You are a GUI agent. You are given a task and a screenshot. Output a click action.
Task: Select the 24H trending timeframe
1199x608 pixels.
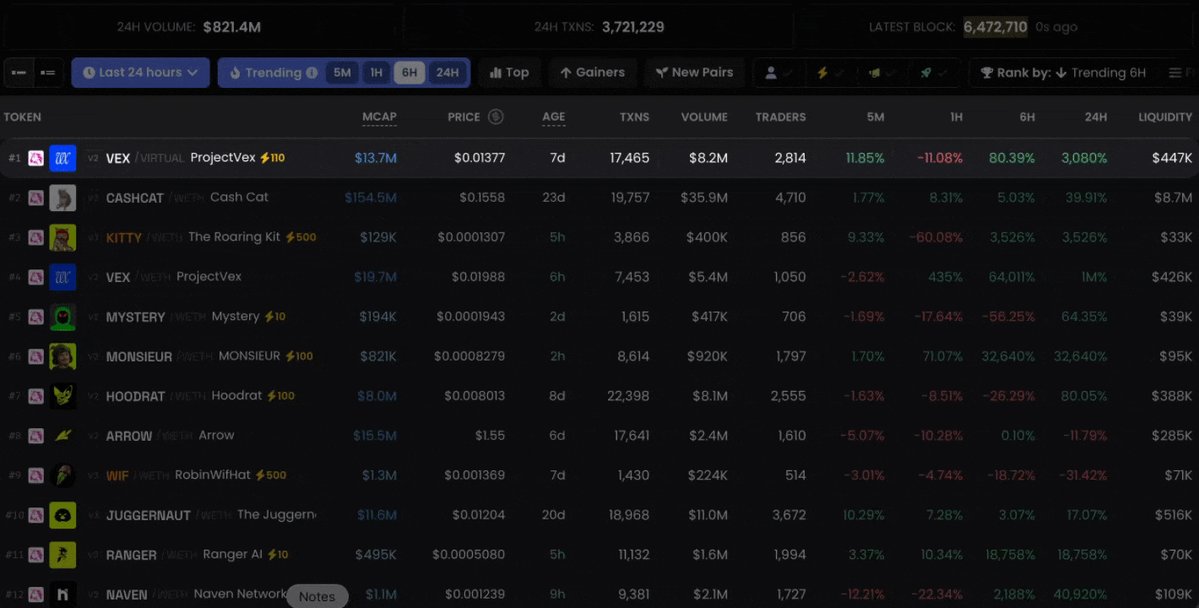point(447,73)
